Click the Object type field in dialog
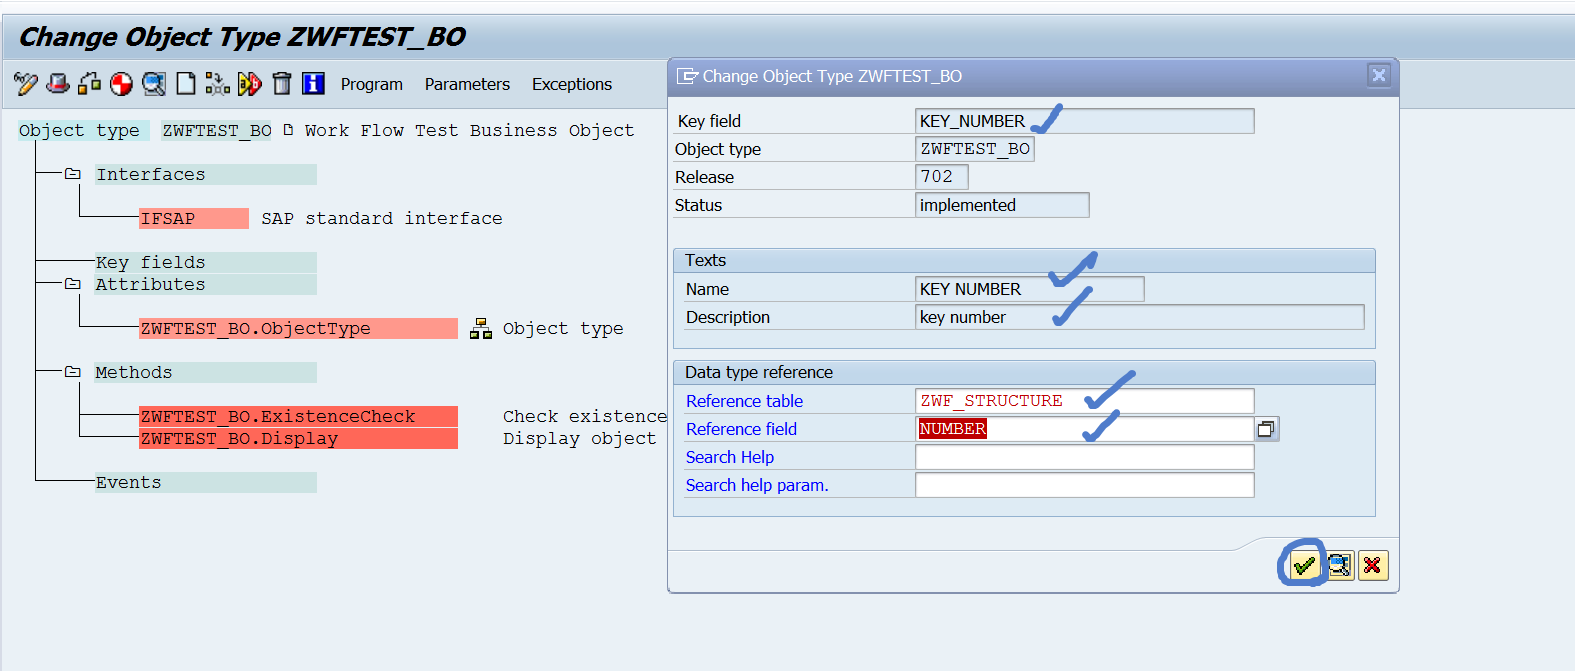Viewport: 1575px width, 671px height. 974,149
